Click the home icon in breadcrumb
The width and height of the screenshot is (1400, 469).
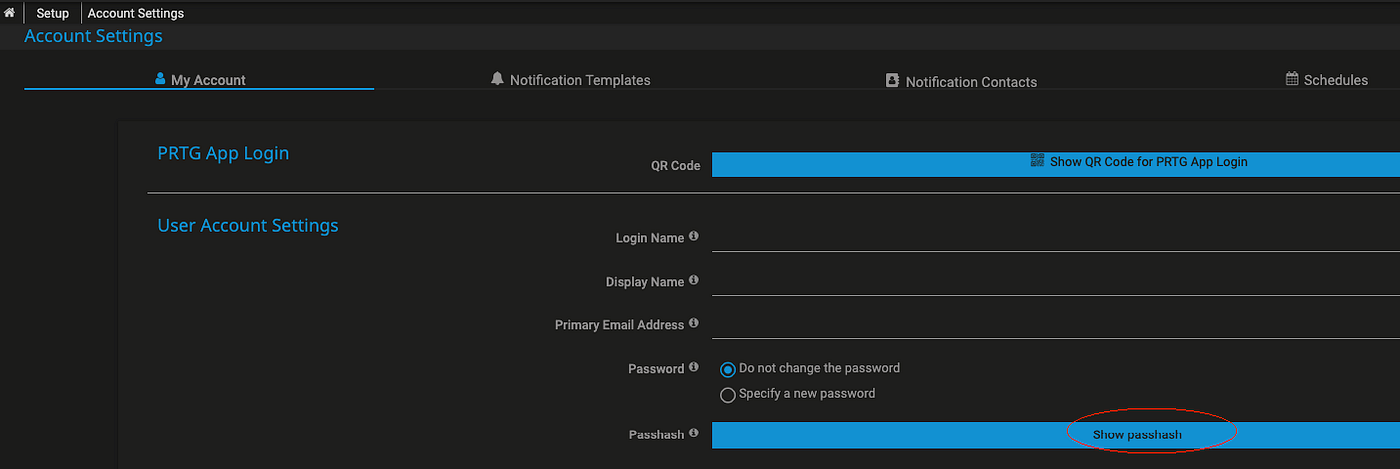[x=9, y=13]
